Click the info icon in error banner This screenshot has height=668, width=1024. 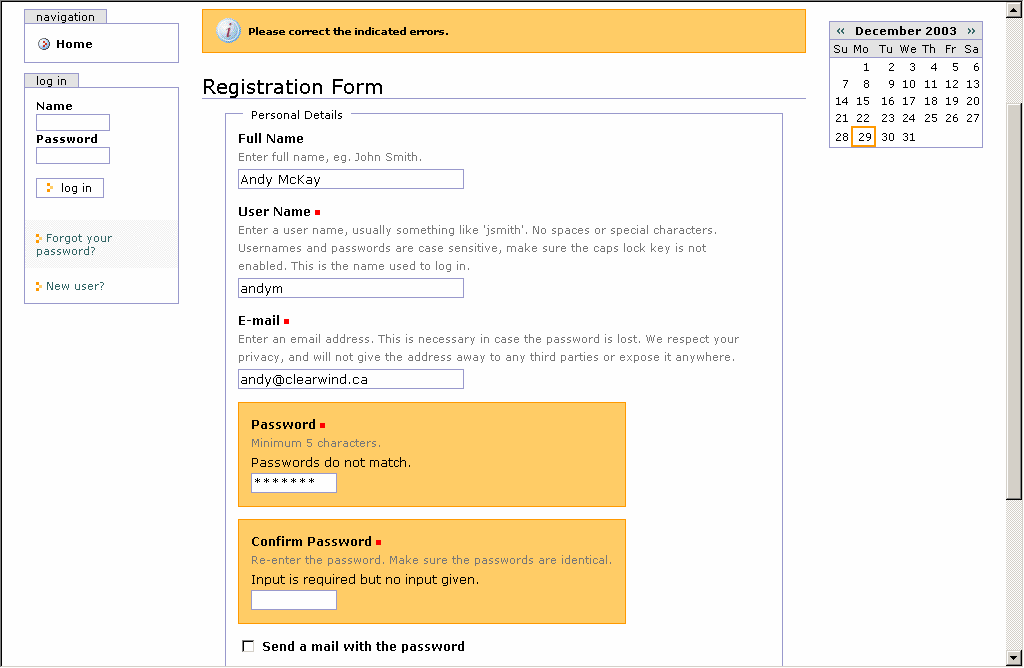pyautogui.click(x=229, y=31)
